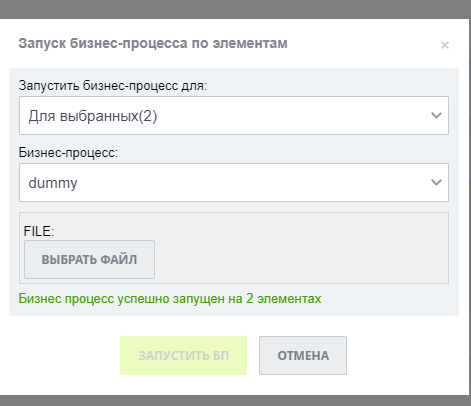Viewport: 471px width, 406px height.
Task: Click the Для выбранных(2) selected value text
Action: click(93, 116)
